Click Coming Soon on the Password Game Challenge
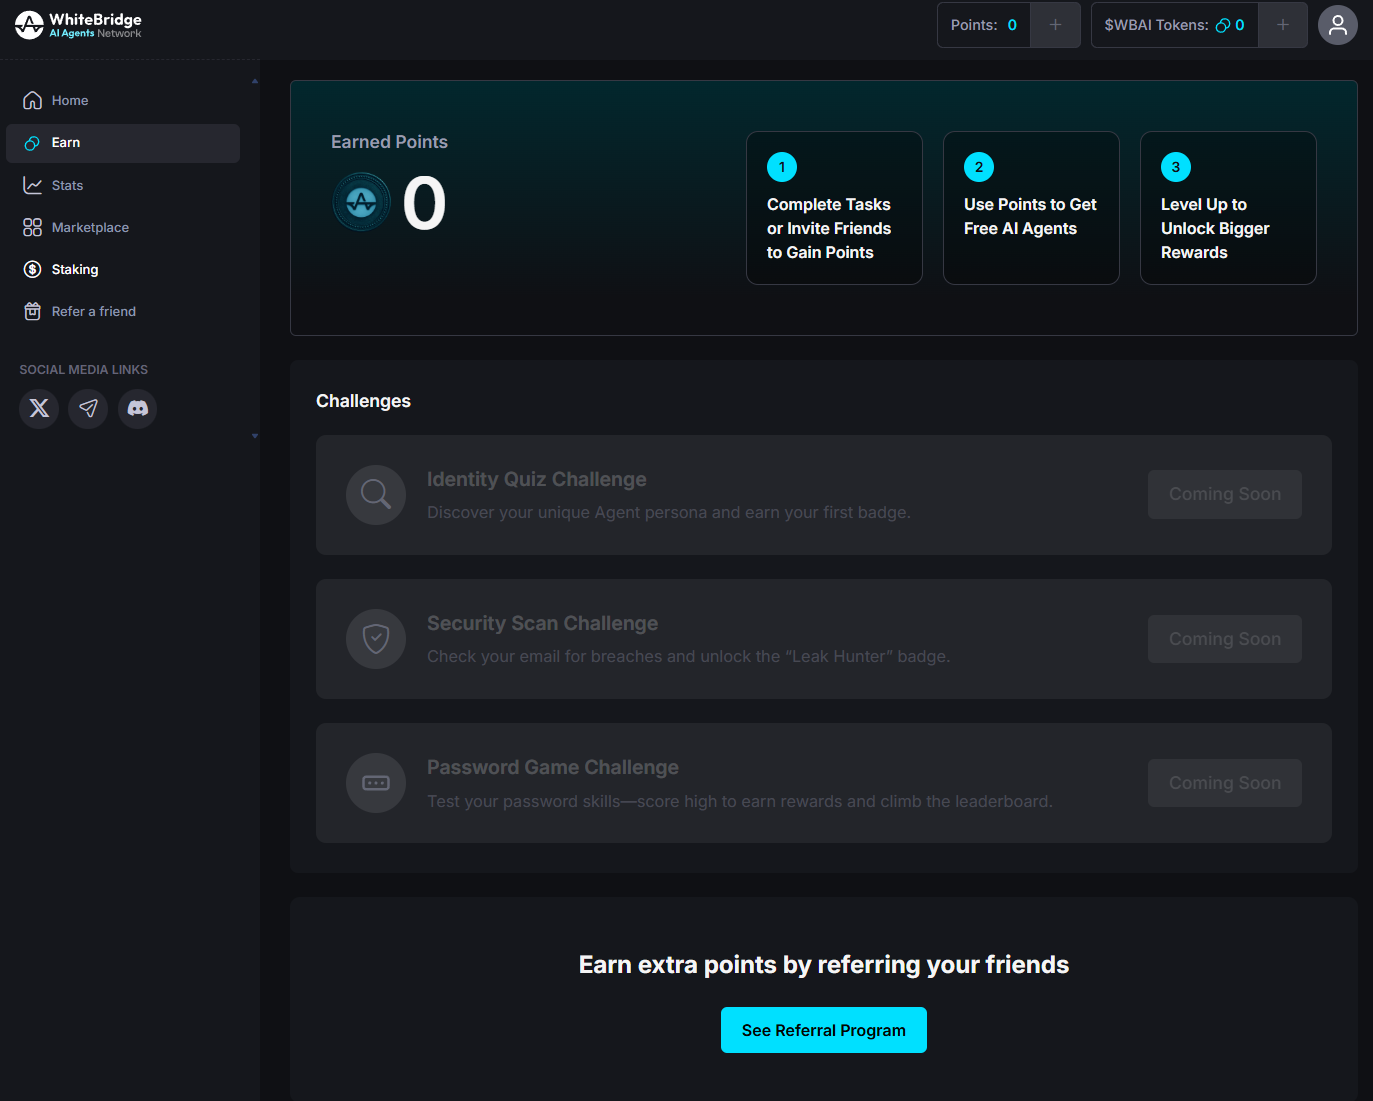The image size is (1373, 1101). click(1224, 782)
